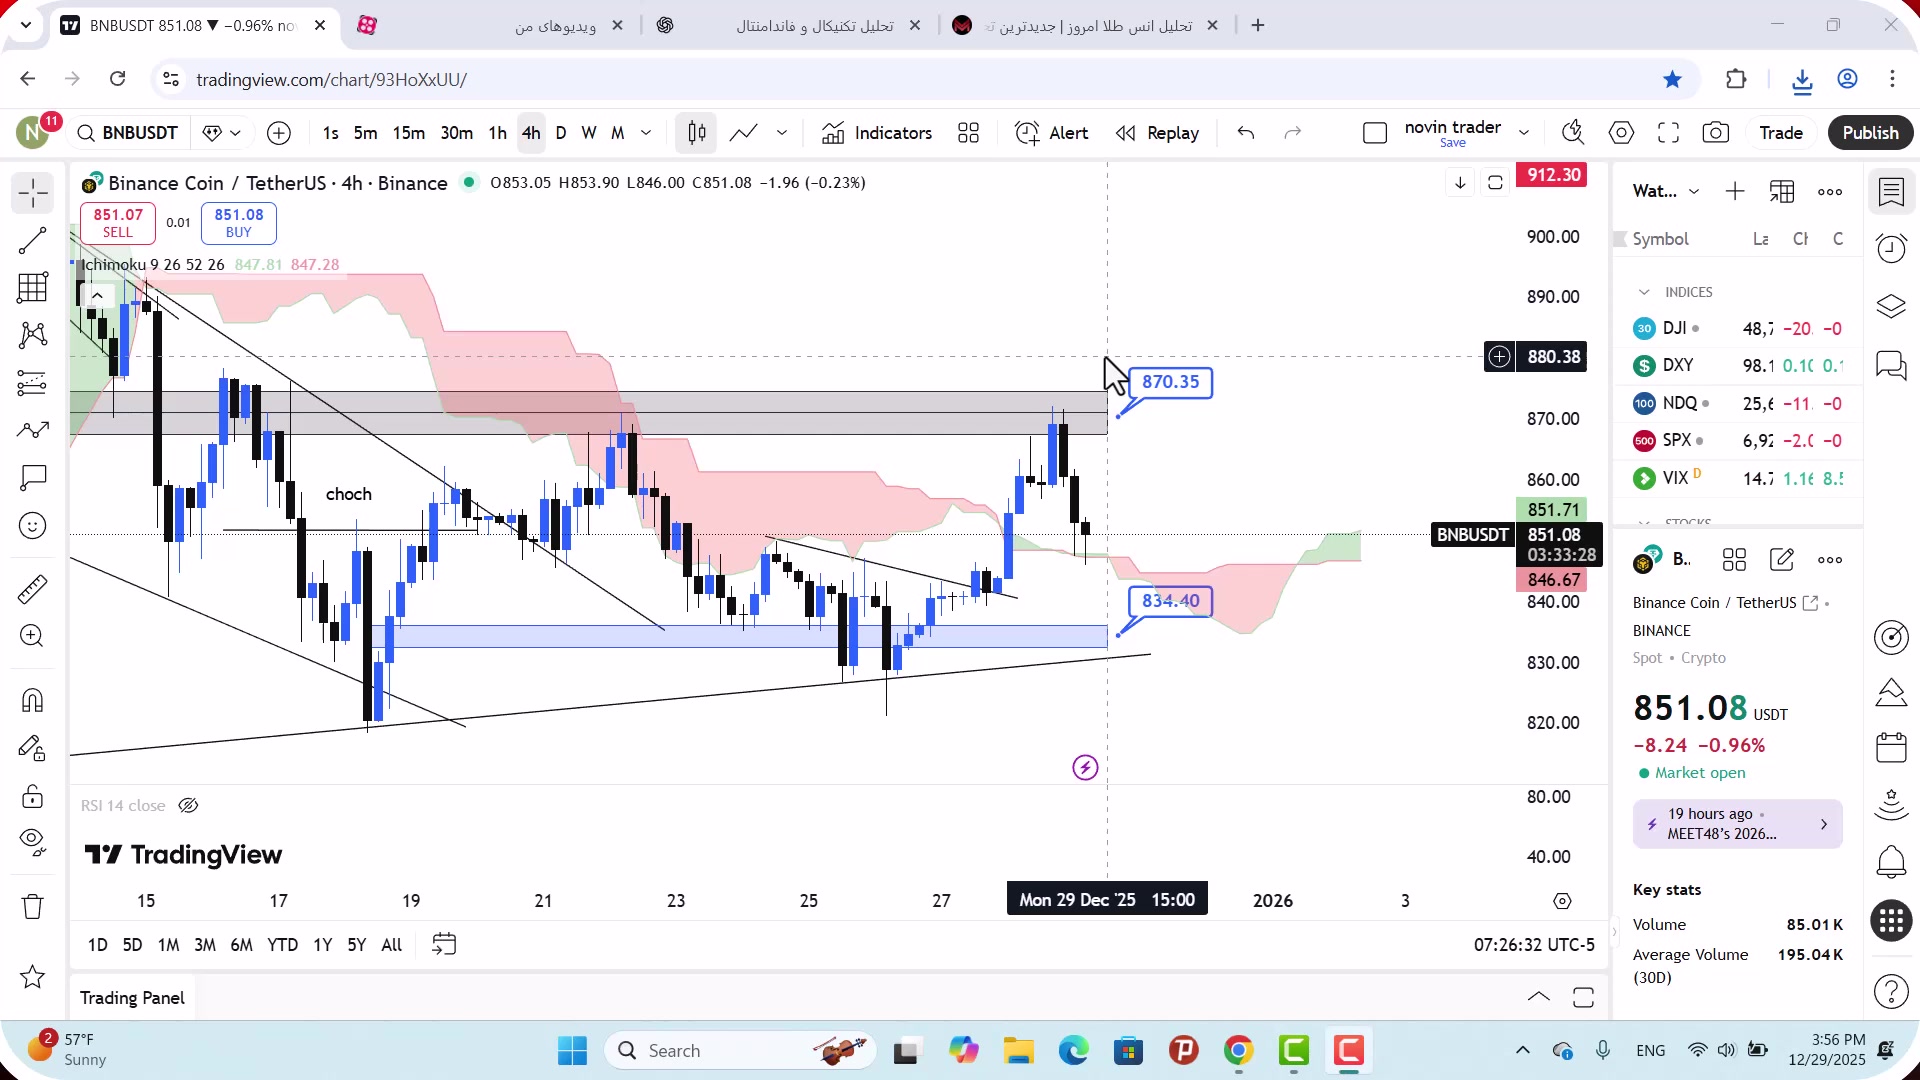Toggle magnet mode for drawings
The width and height of the screenshot is (1920, 1080).
point(33,700)
